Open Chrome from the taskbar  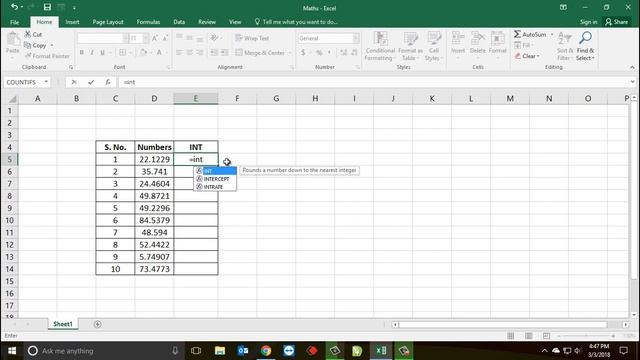click(x=266, y=351)
